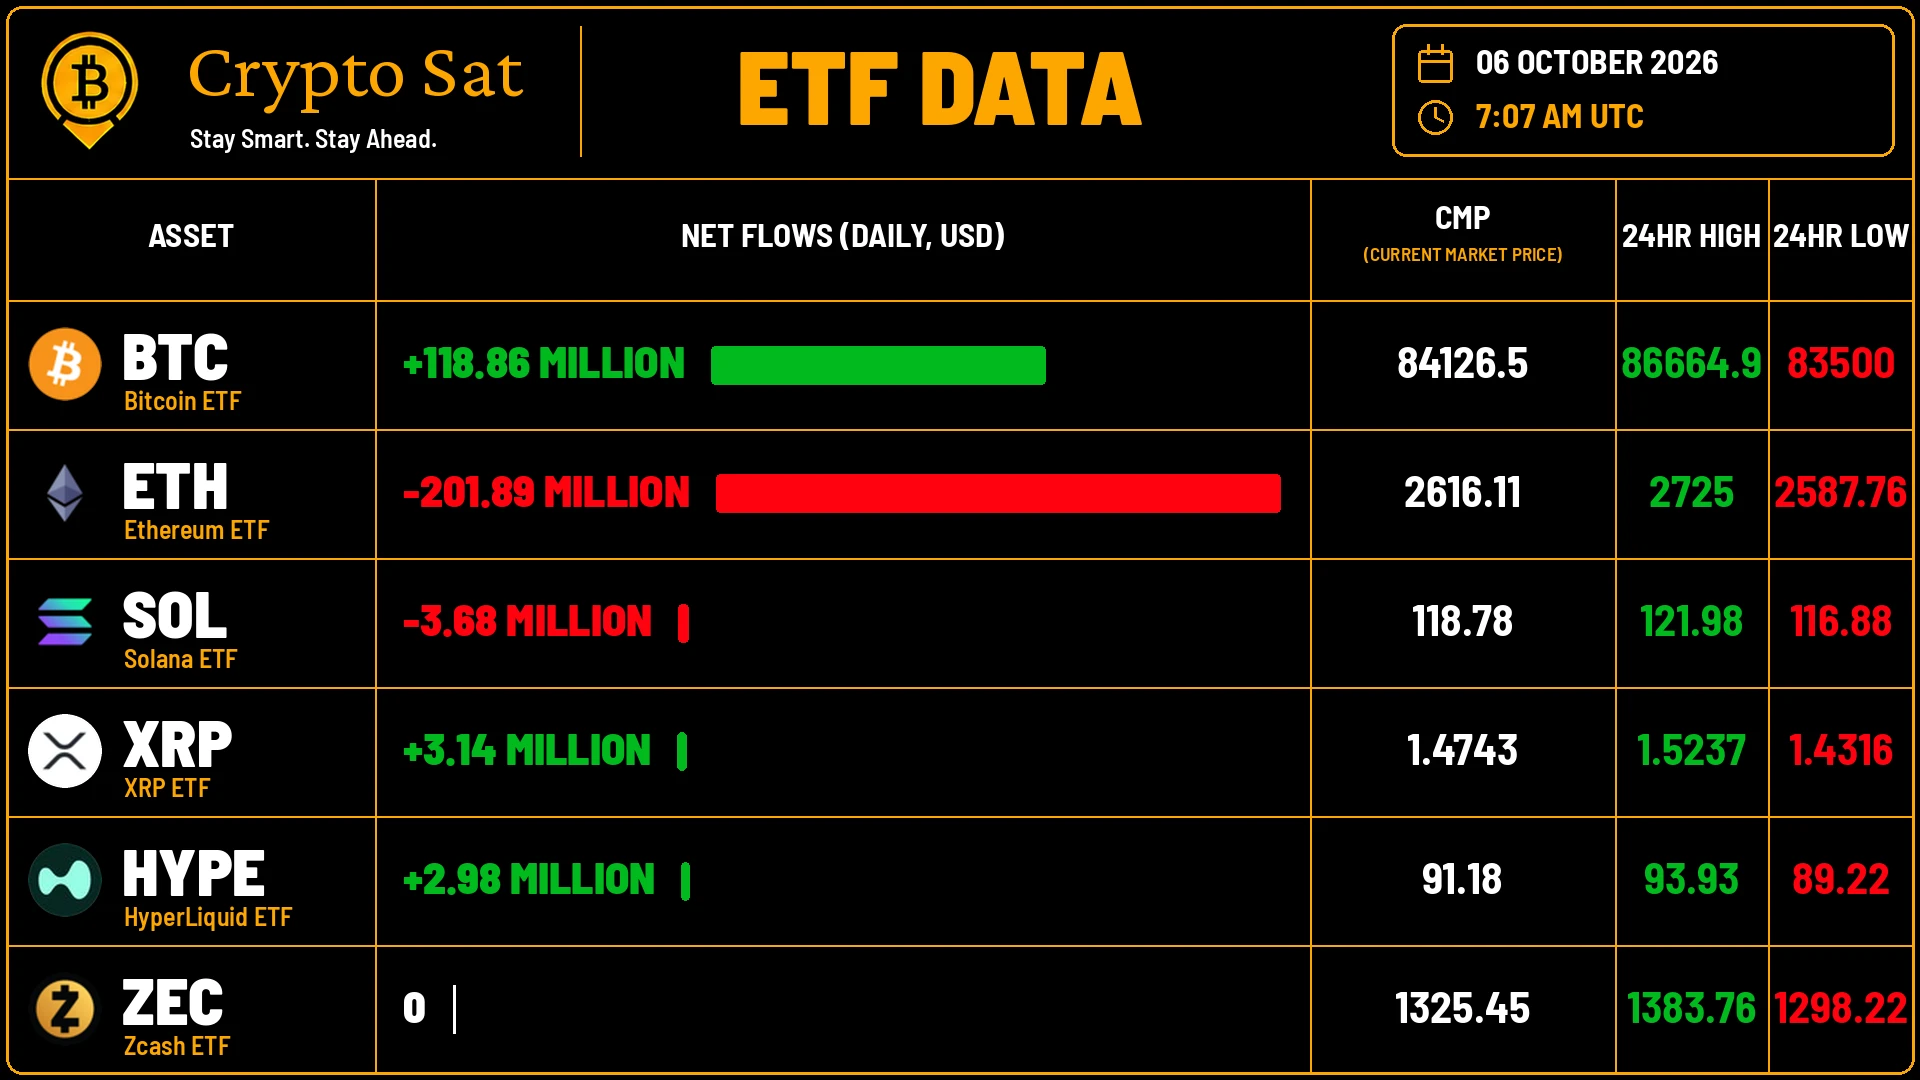Screen dimensions: 1920x1080
Task: Click the Zcash coin icon
Action: pyautogui.click(x=65, y=1009)
